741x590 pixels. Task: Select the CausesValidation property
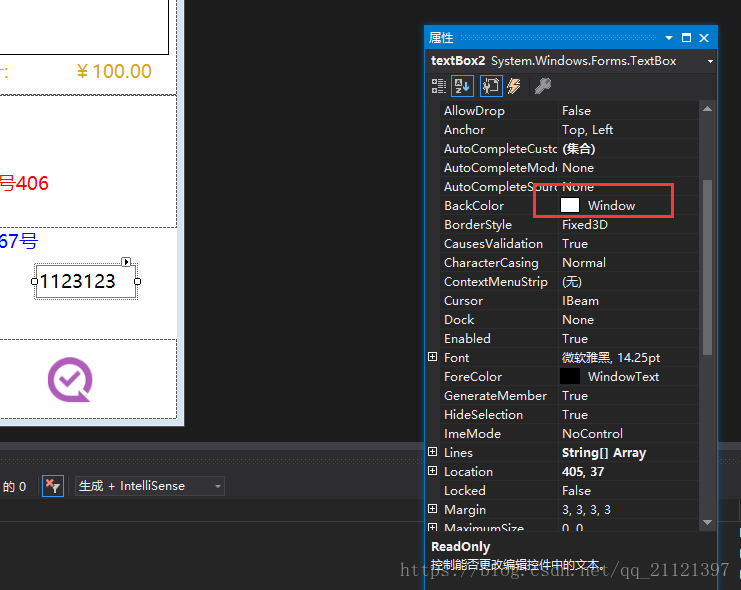click(493, 244)
